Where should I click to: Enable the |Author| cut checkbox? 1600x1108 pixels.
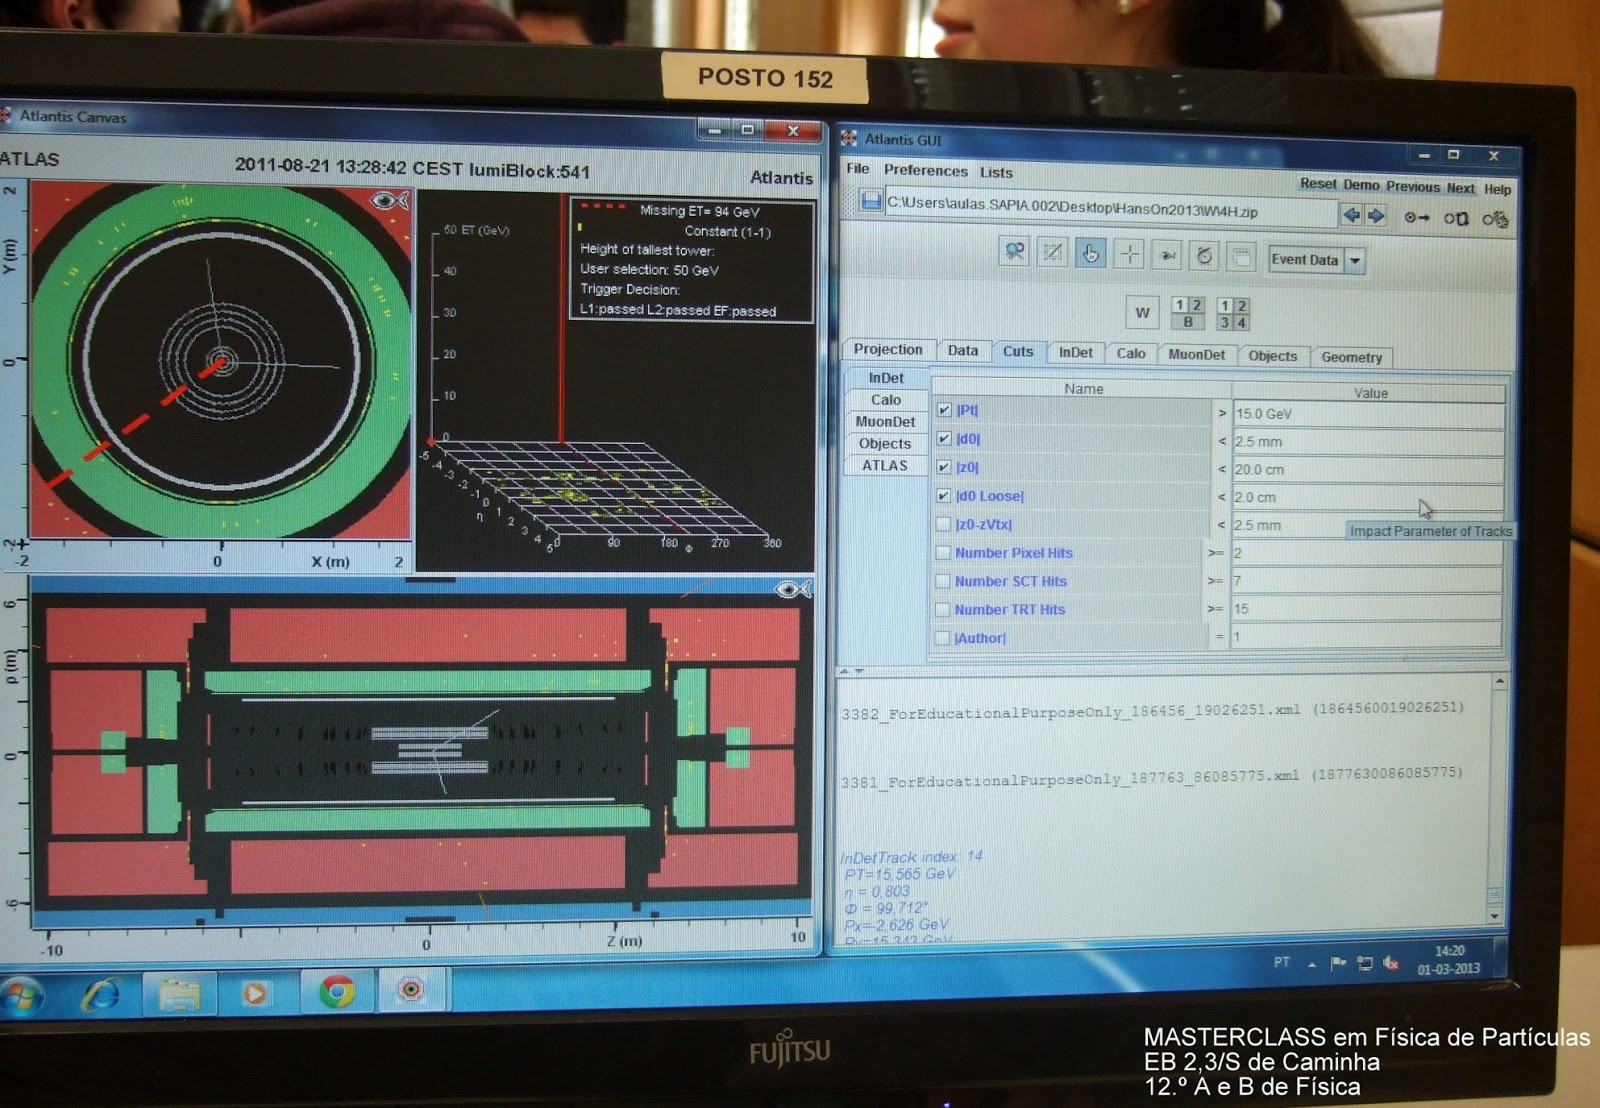click(942, 638)
